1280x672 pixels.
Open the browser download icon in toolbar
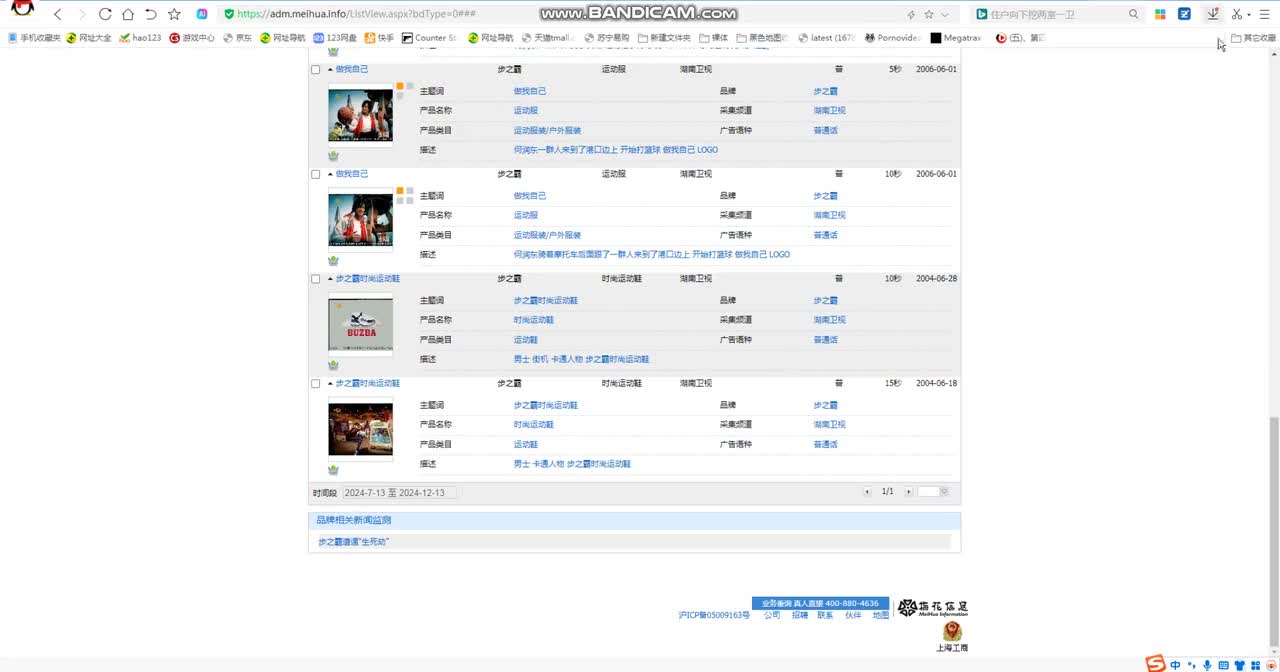1212,14
